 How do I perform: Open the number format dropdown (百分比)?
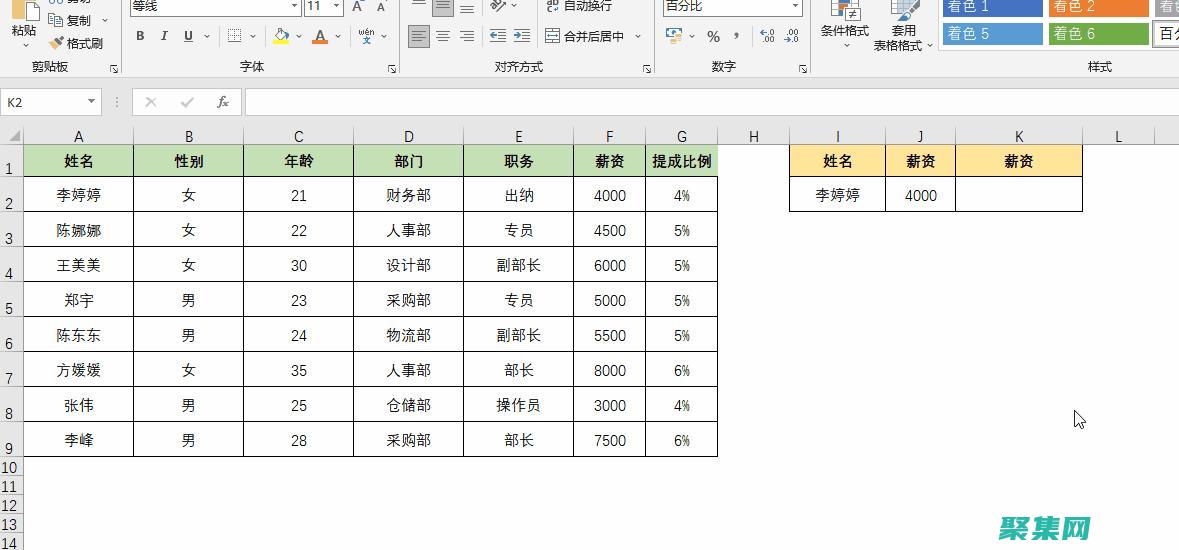(x=796, y=6)
